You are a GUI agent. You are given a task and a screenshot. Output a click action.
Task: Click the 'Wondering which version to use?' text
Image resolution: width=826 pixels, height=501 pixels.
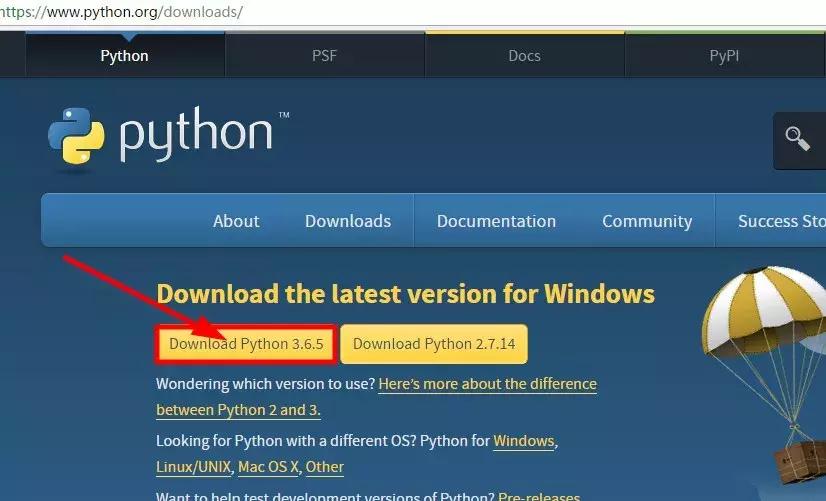[266, 384]
